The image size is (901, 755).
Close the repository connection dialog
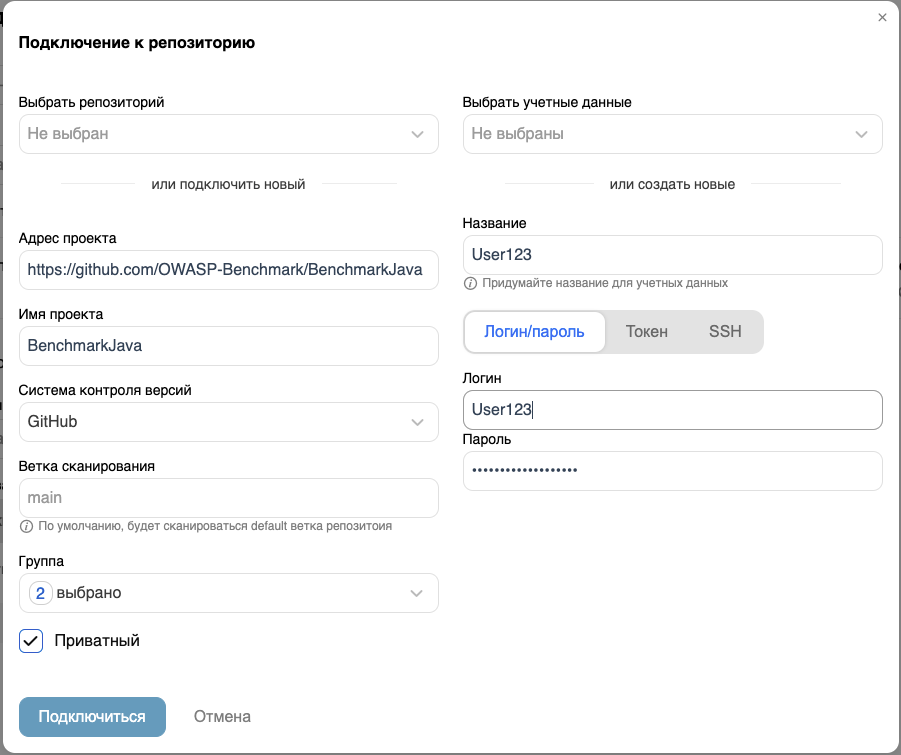click(882, 18)
